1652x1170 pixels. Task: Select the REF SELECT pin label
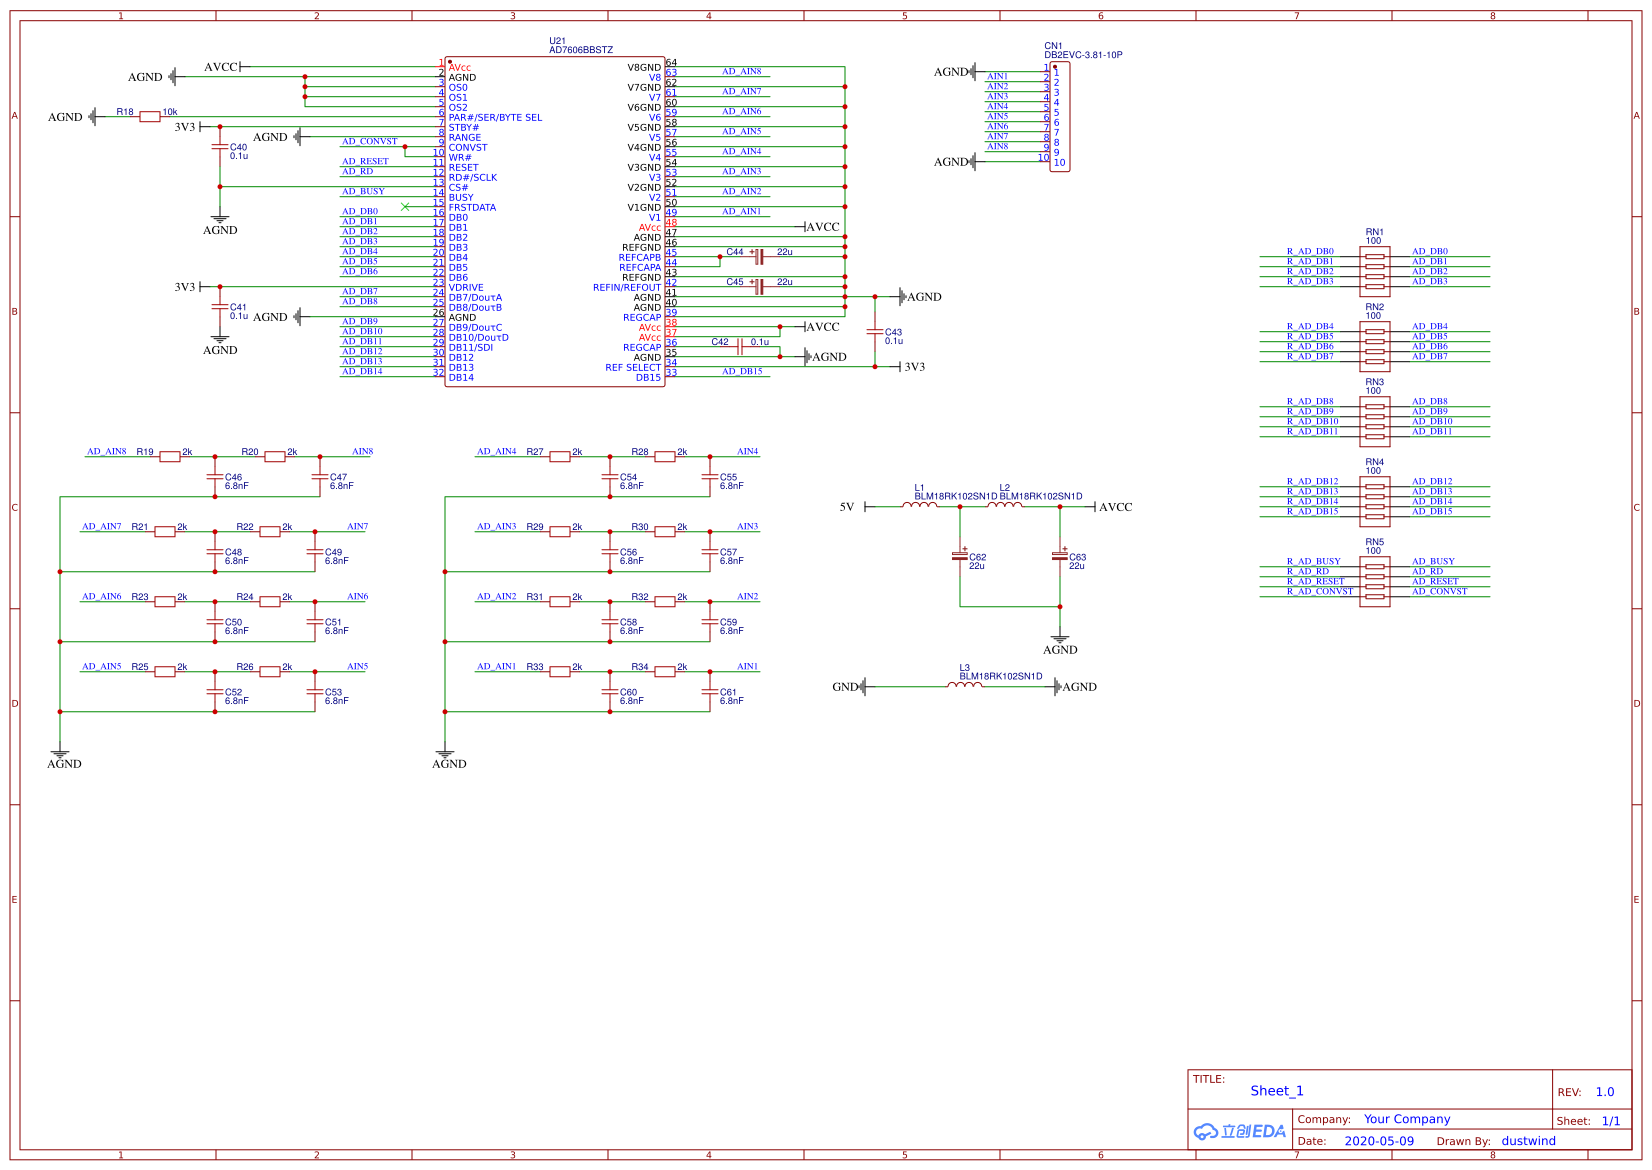click(x=632, y=366)
